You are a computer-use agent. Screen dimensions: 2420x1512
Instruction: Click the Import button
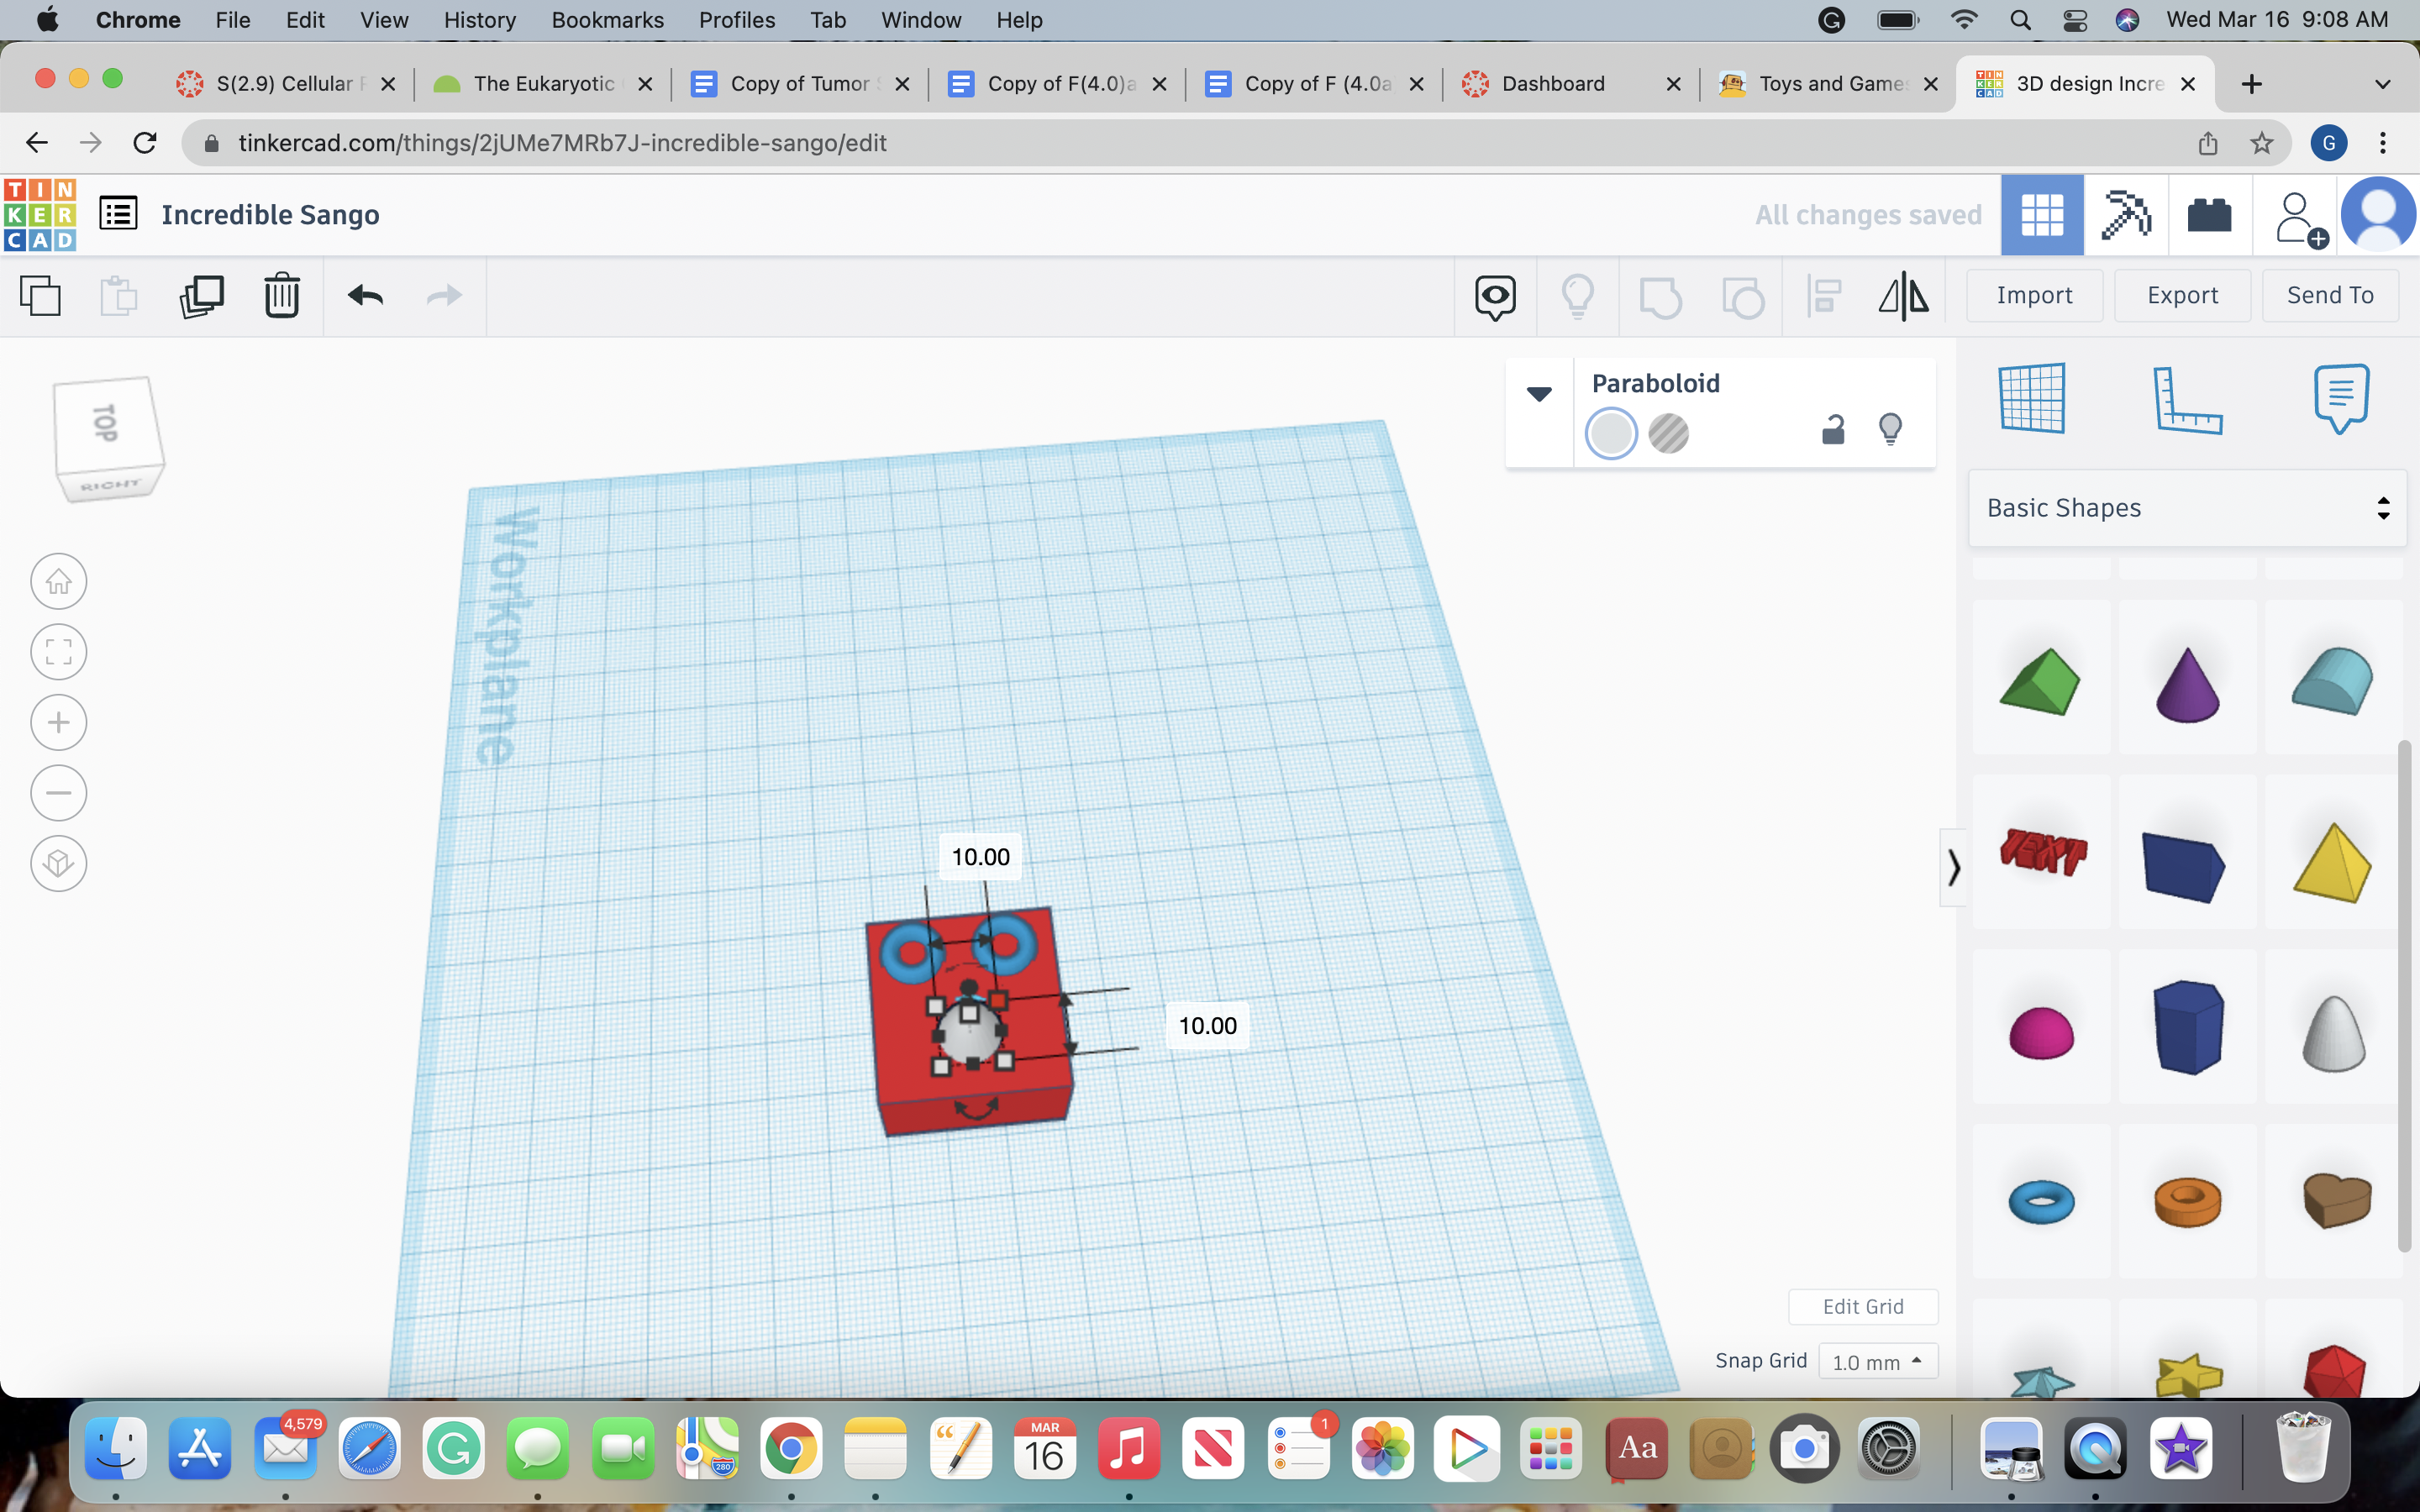pos(2035,294)
